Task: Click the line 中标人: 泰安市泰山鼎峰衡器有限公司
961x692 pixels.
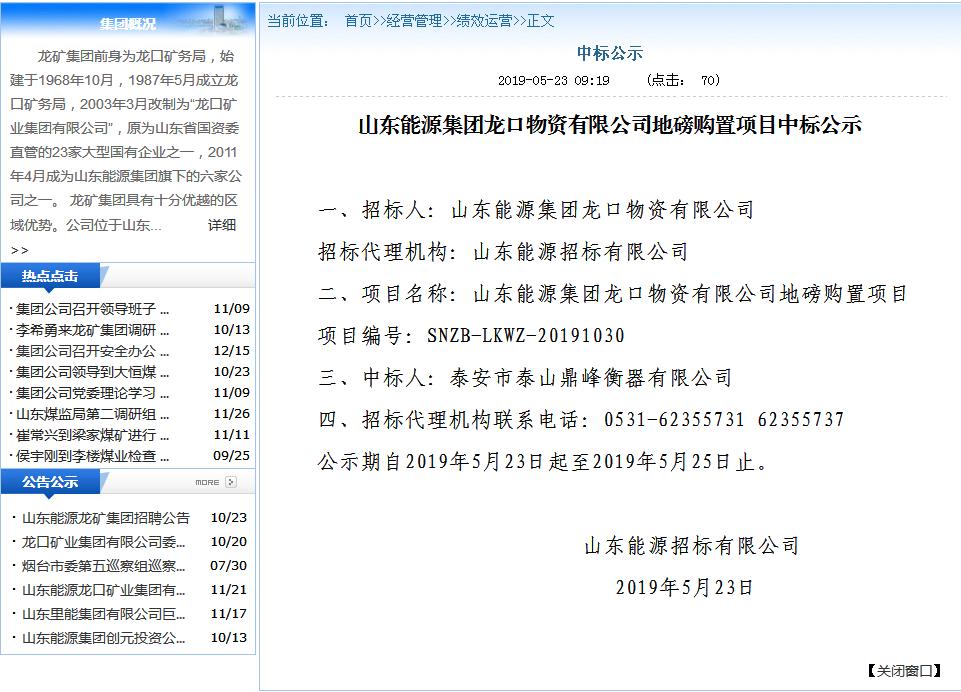Action: (525, 378)
